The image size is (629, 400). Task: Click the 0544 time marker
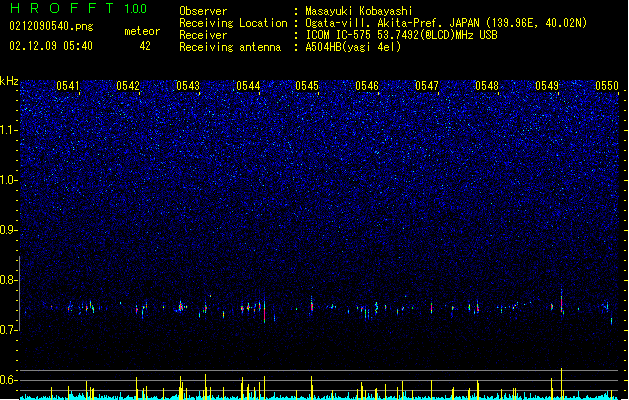[x=248, y=86]
